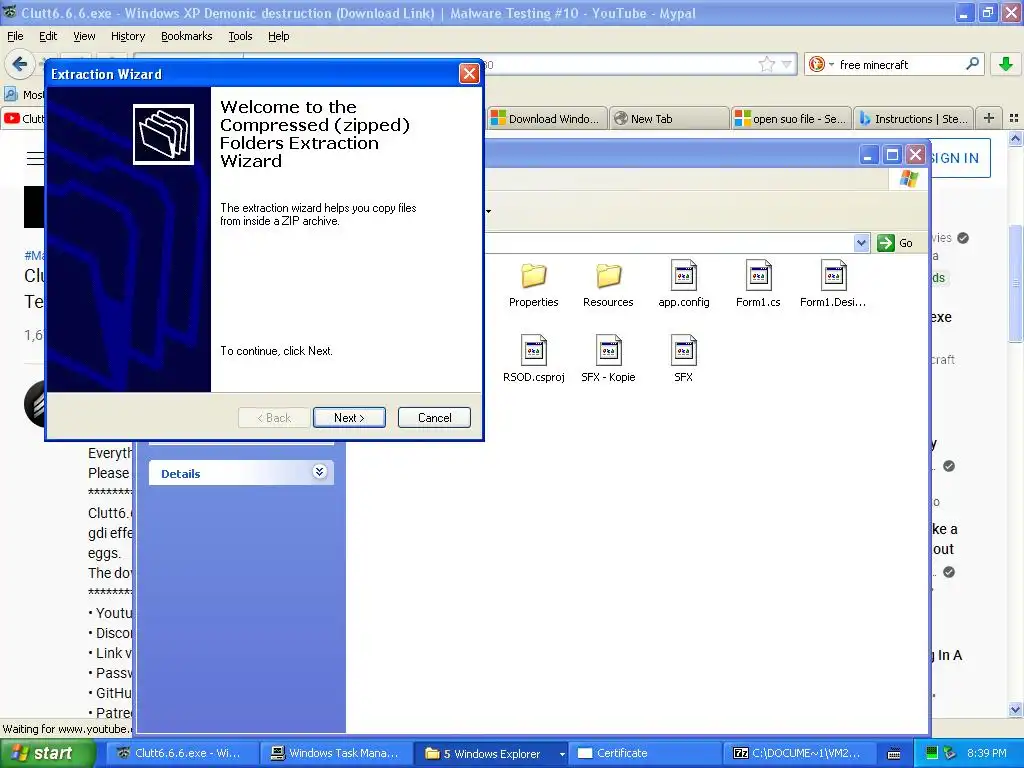Click the search magnifier icon
Image resolution: width=1024 pixels, height=768 pixels.
pyautogui.click(x=972, y=64)
